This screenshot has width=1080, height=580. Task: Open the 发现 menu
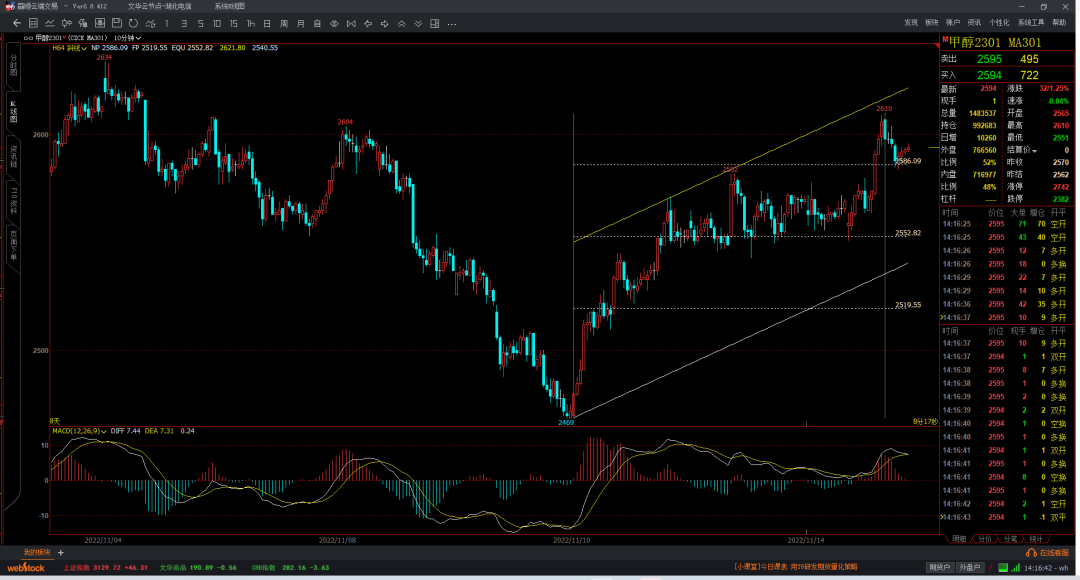[x=911, y=23]
